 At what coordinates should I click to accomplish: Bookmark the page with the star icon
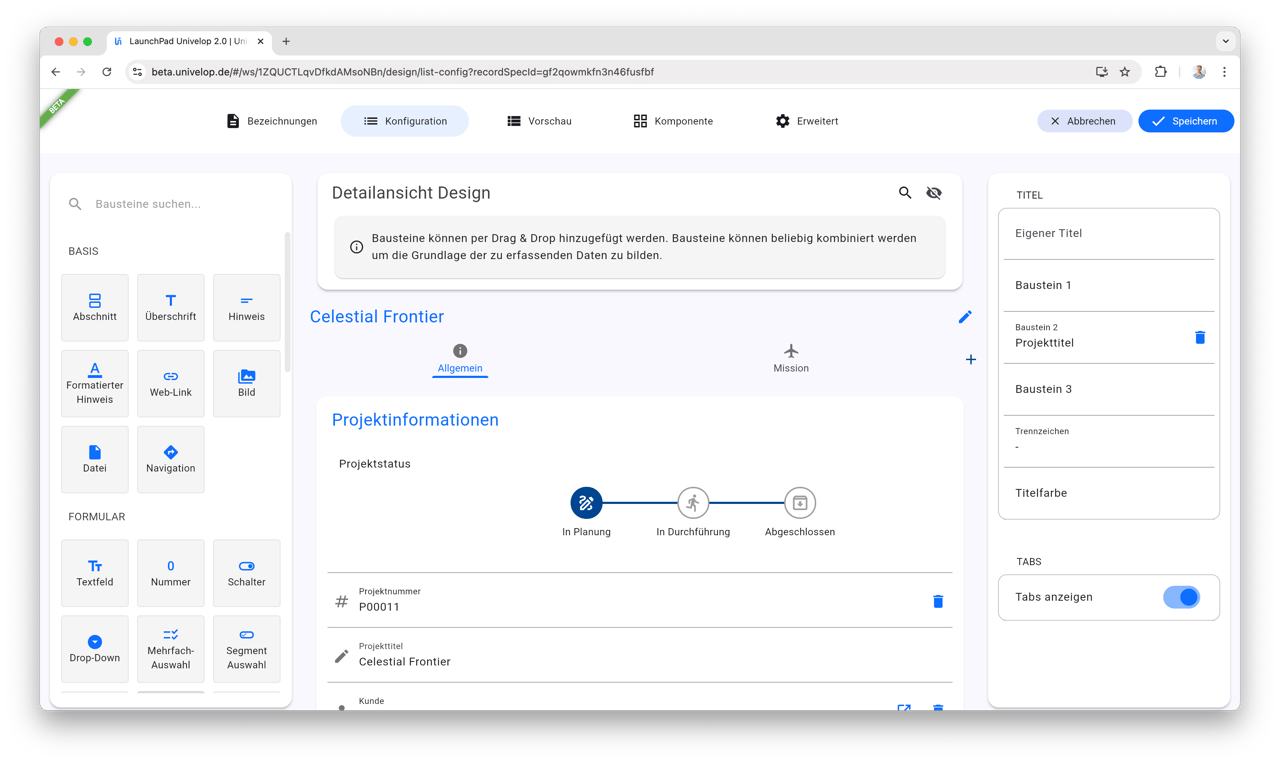(1125, 72)
